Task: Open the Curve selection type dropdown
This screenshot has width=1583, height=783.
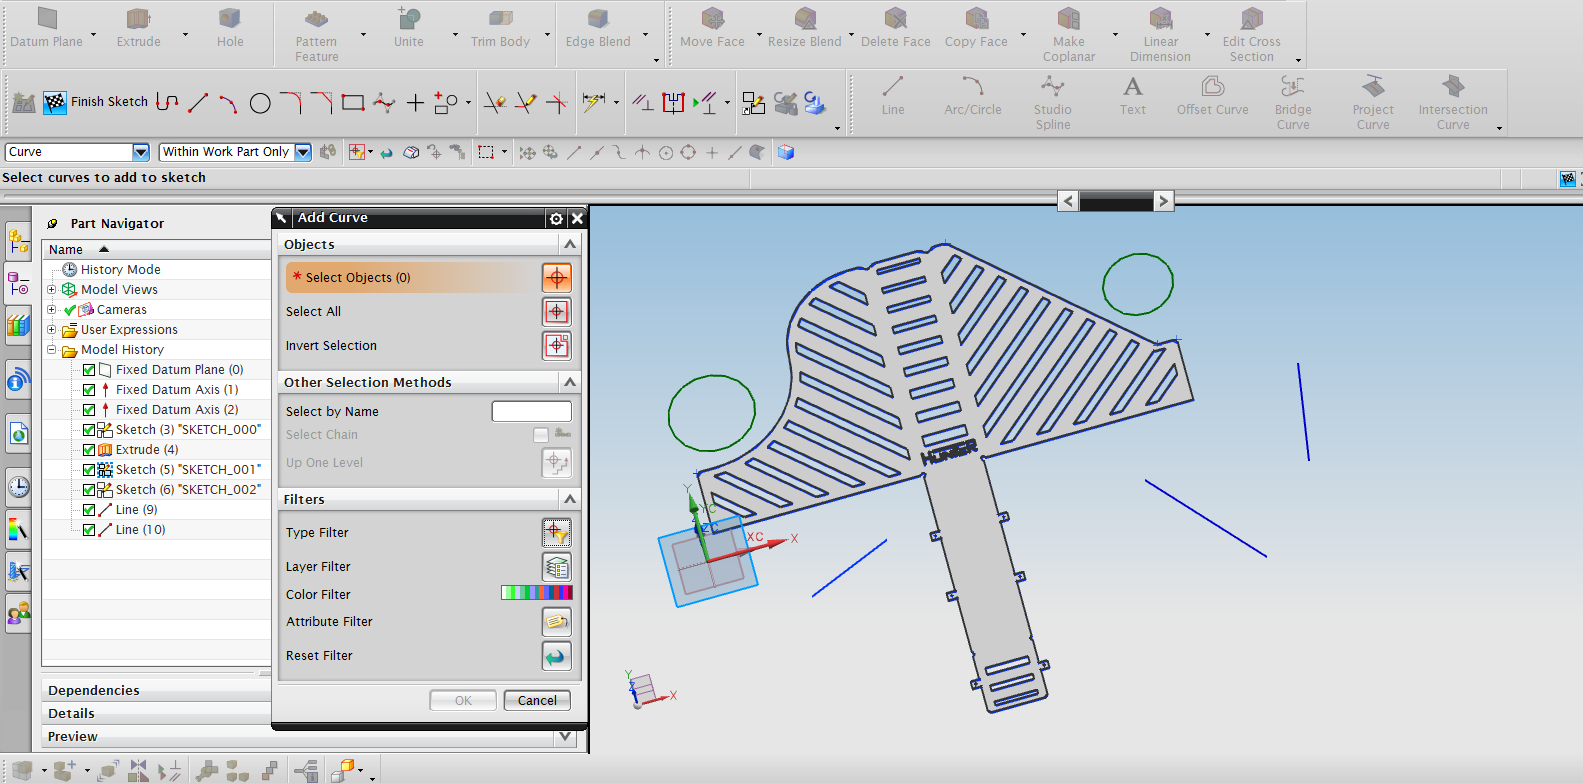Action: point(141,152)
